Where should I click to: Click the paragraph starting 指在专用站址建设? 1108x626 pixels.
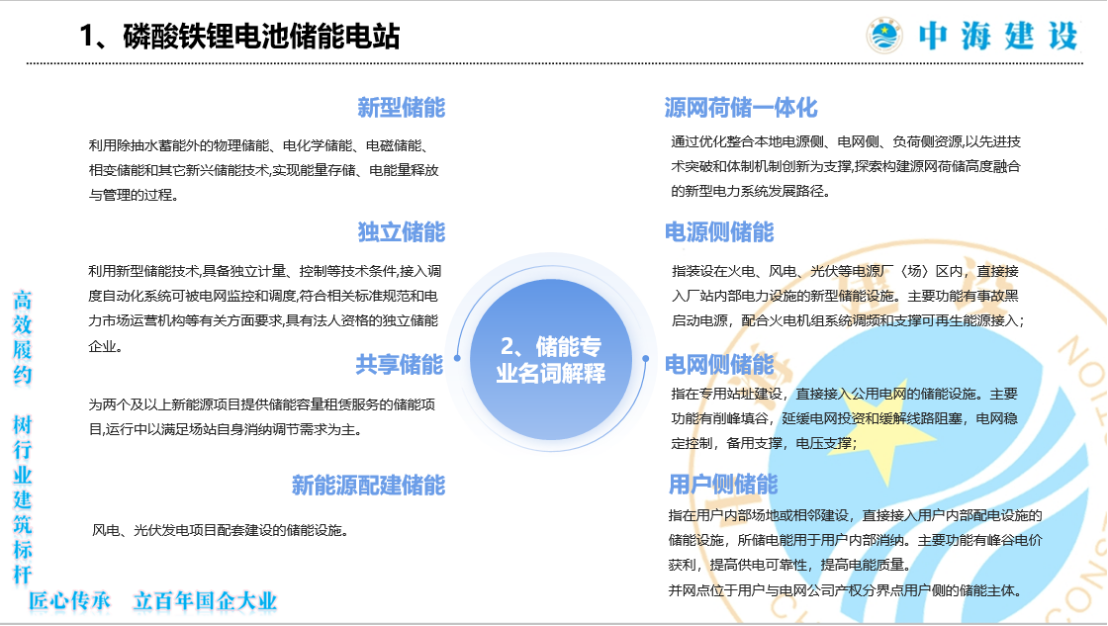coord(844,418)
